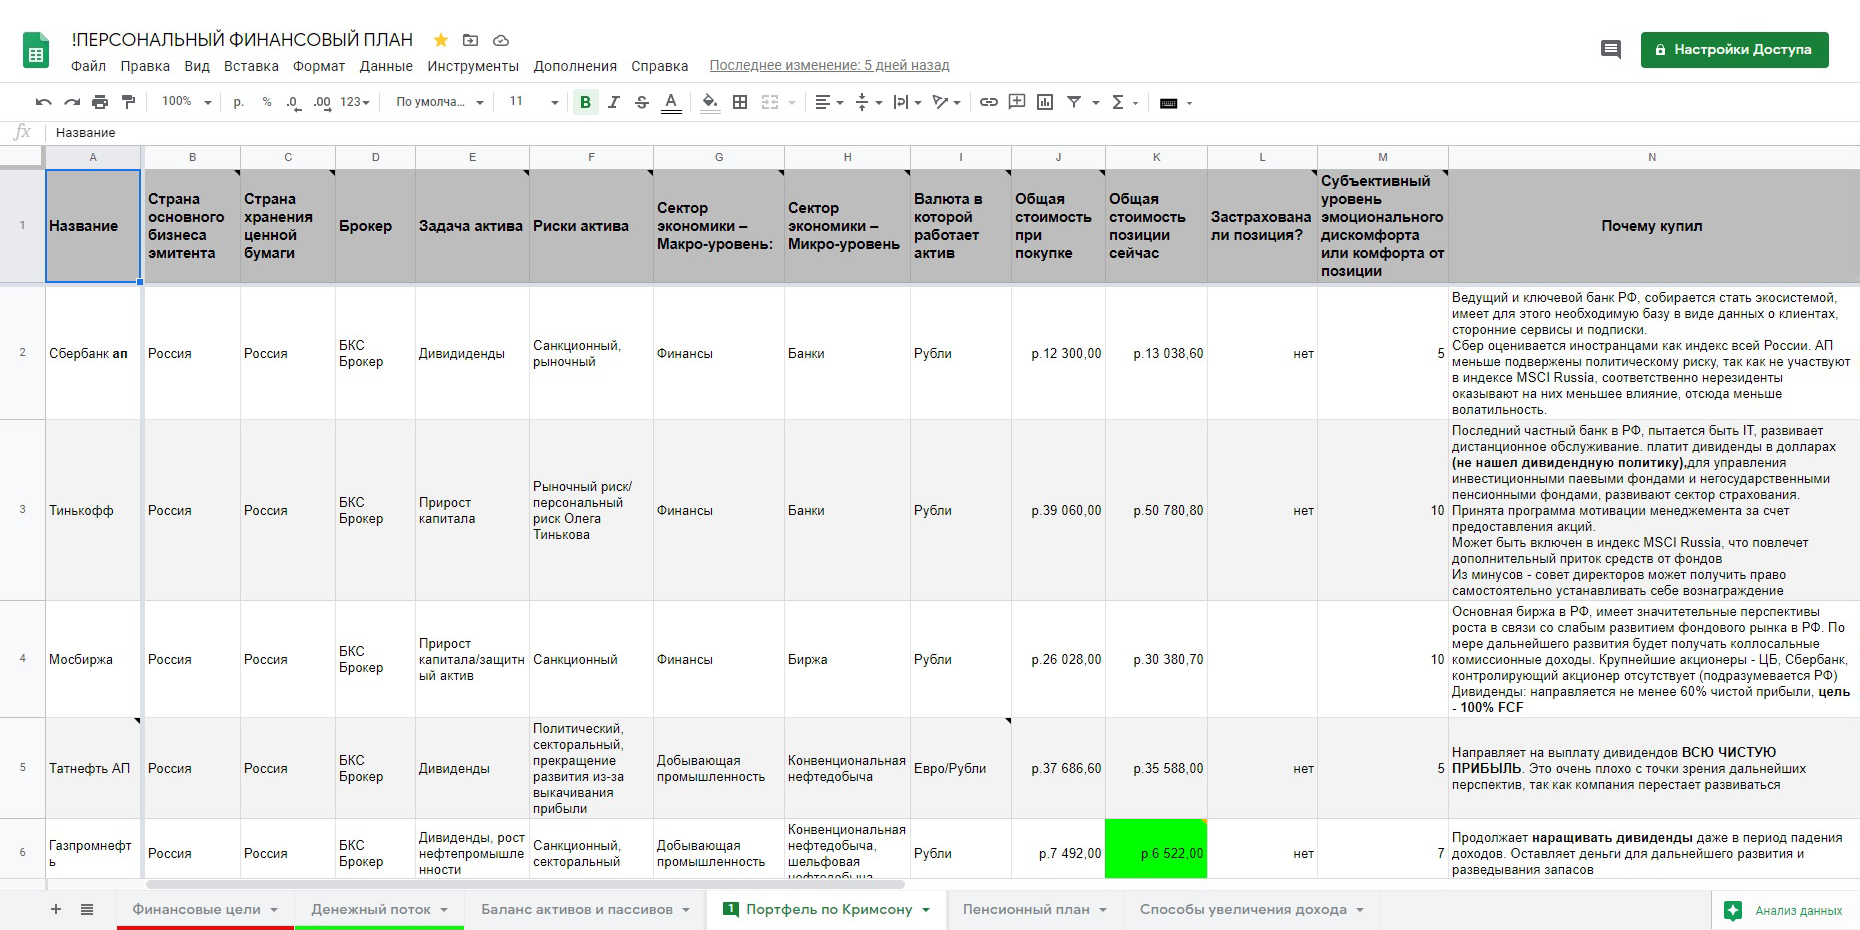1860x930 pixels.
Task: Switch to Пенсионный план sheet
Action: [x=1034, y=909]
